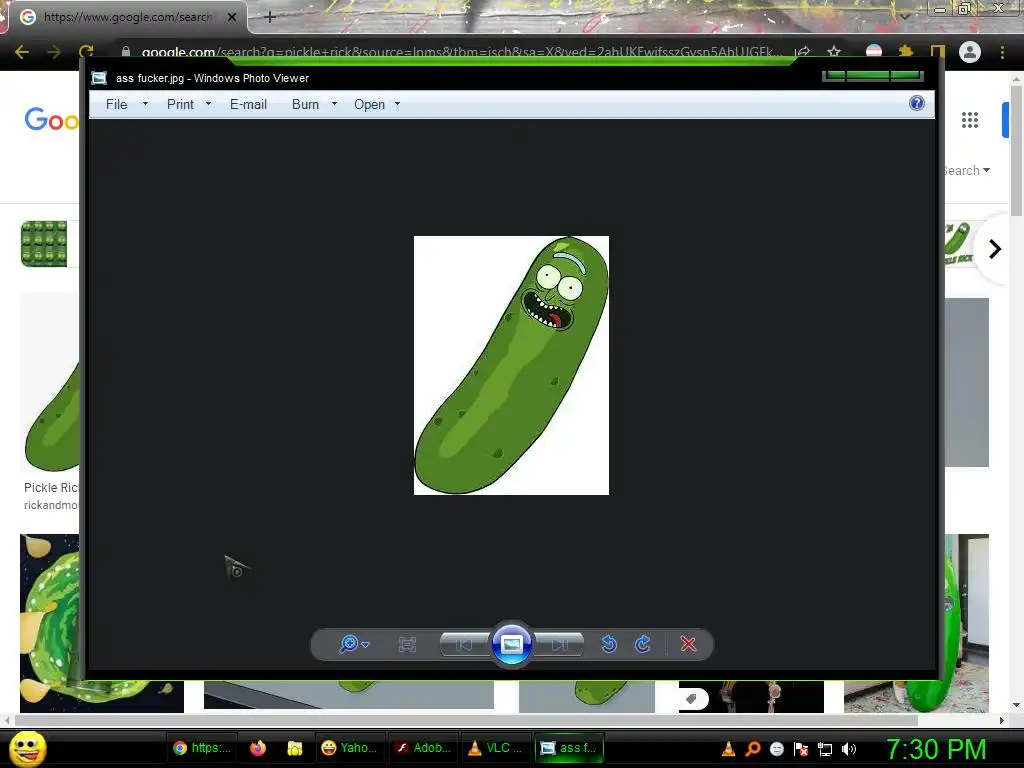1024x768 pixels.
Task: Click the Chrome side panel icon
Action: (938, 52)
